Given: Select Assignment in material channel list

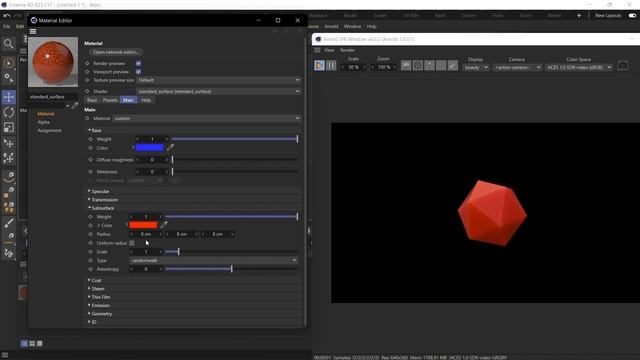Looking at the screenshot, I should click(49, 131).
